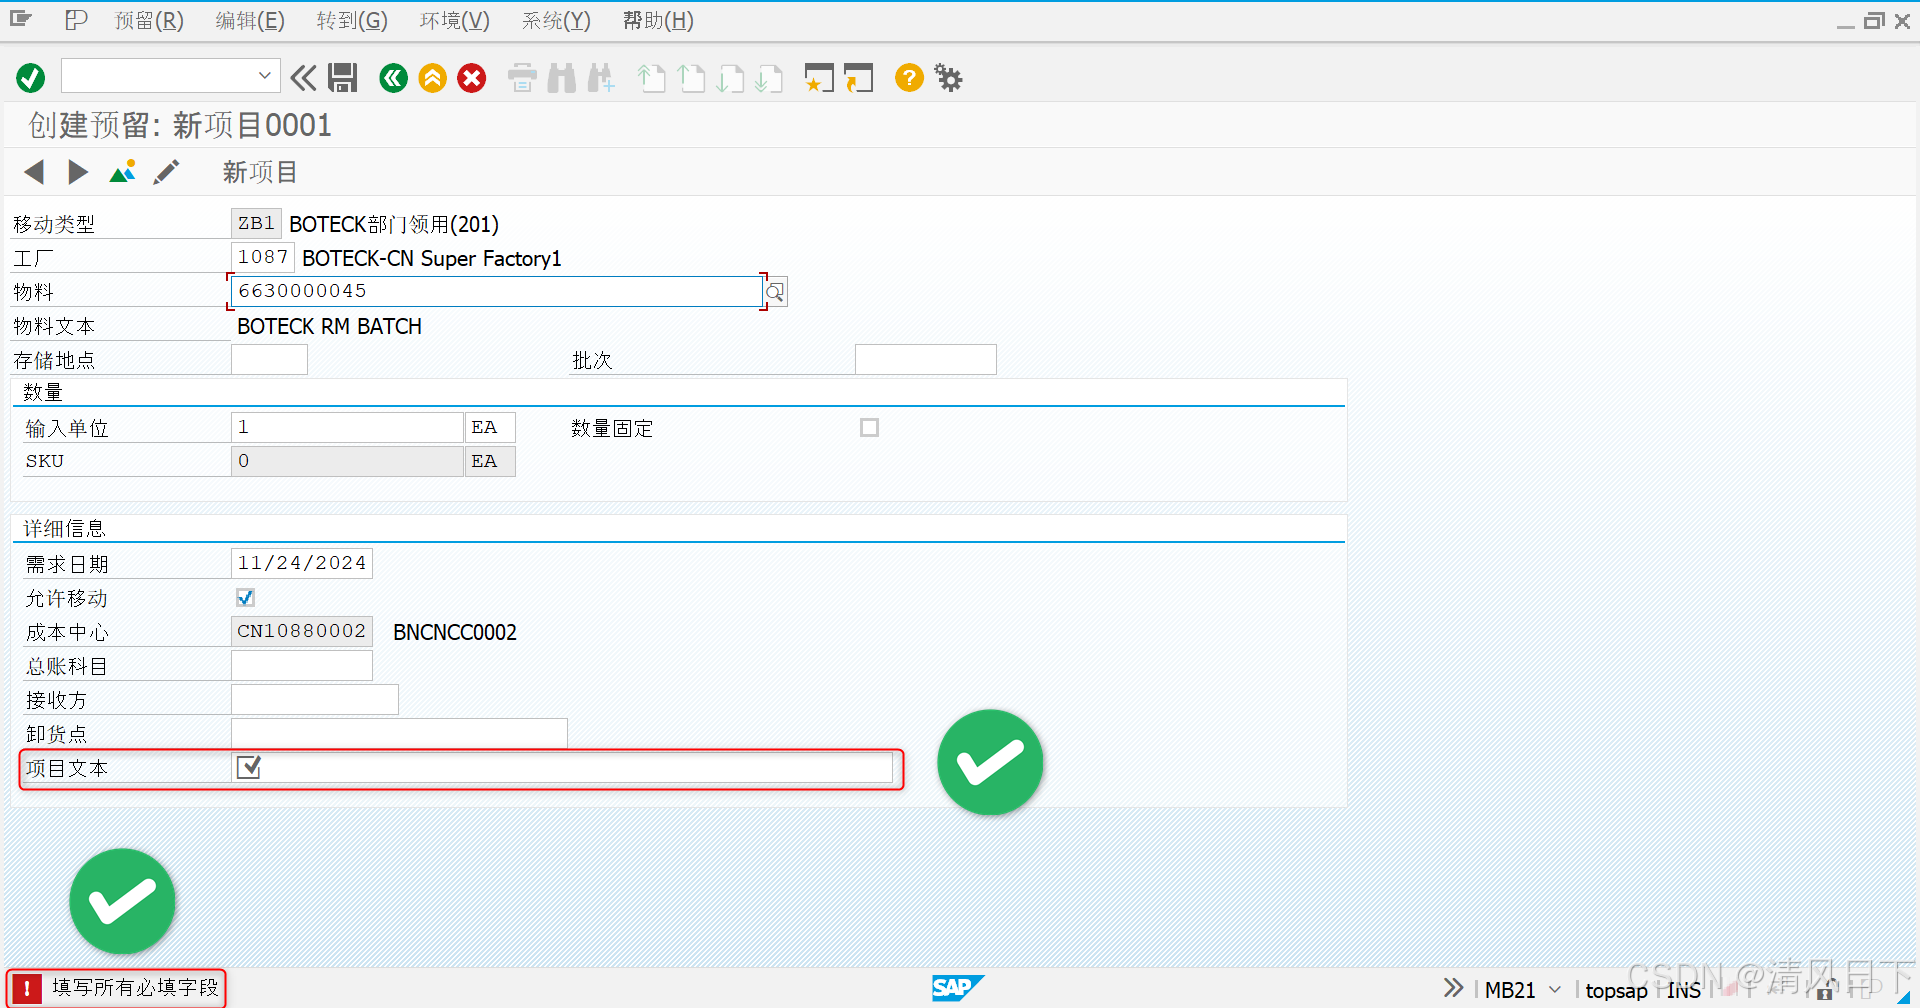
Task: Go to the next item arrow
Action: (78, 172)
